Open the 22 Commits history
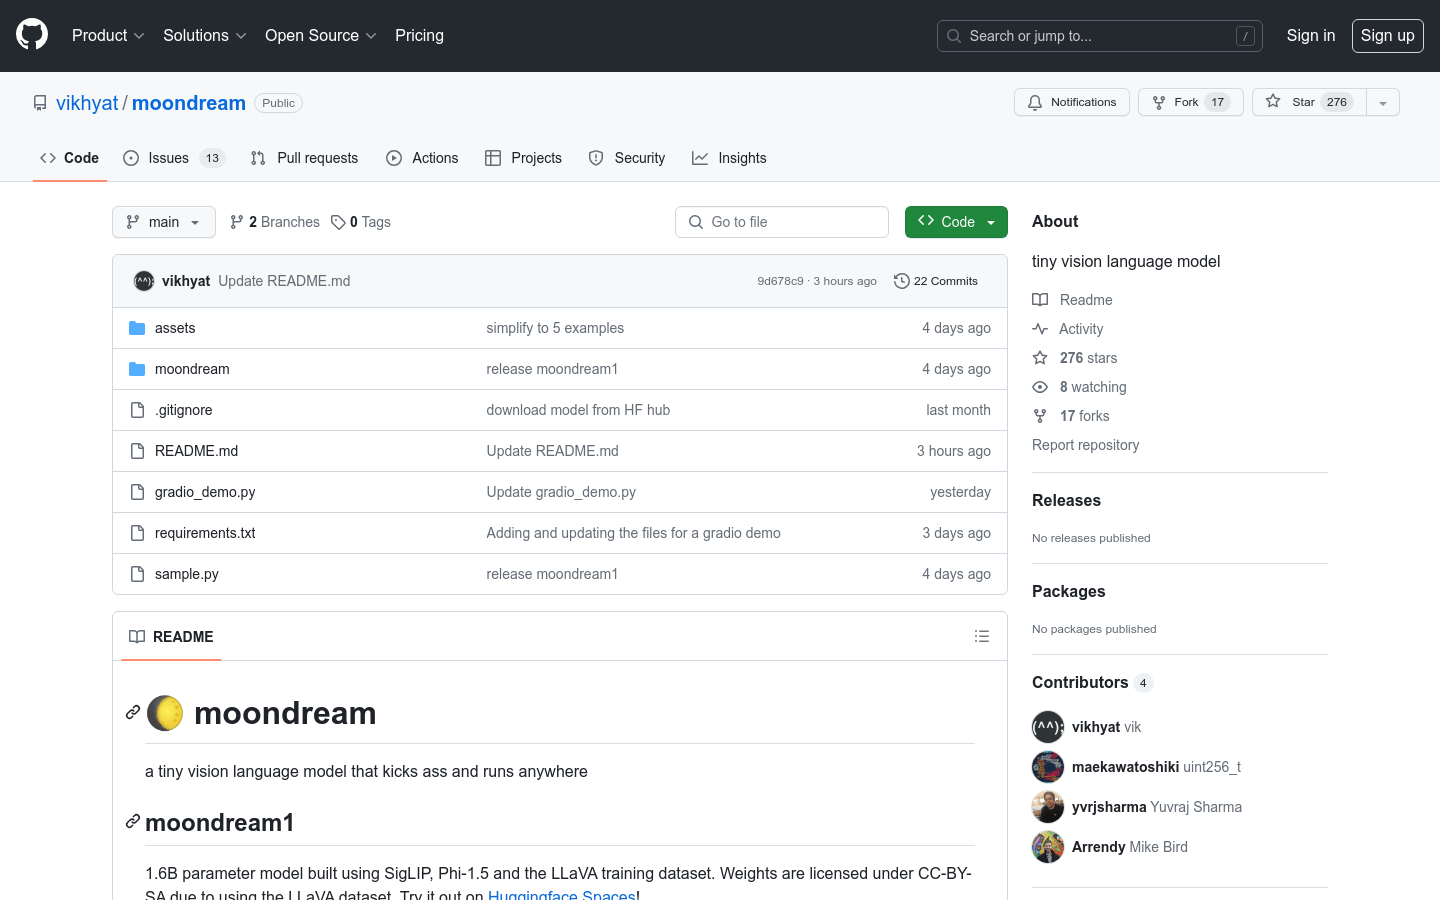The image size is (1440, 900). click(936, 281)
